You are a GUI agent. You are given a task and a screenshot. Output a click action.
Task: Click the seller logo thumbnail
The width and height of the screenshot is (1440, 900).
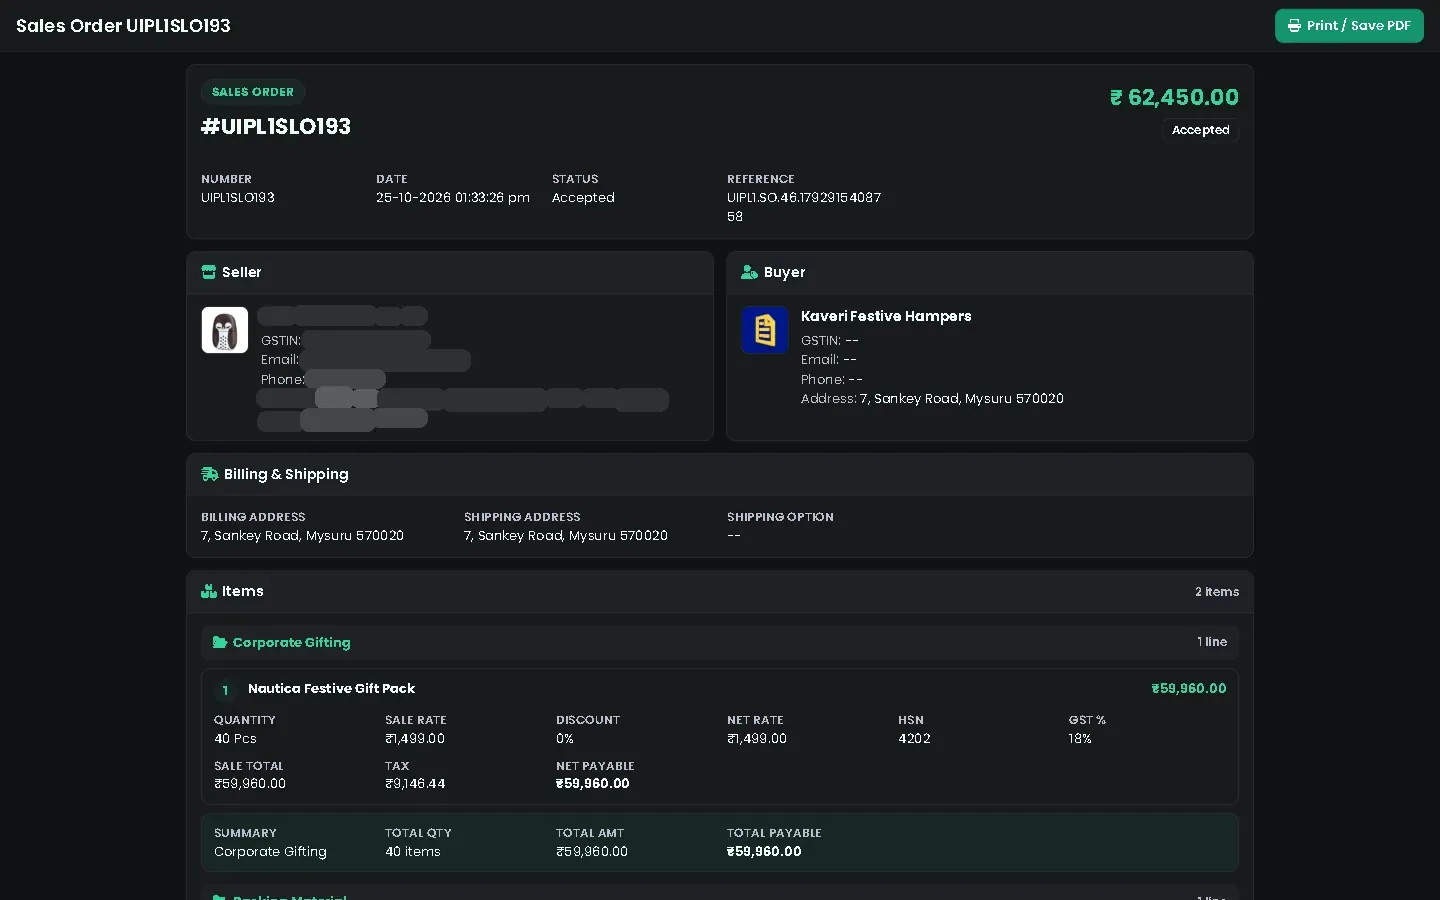pyautogui.click(x=225, y=330)
